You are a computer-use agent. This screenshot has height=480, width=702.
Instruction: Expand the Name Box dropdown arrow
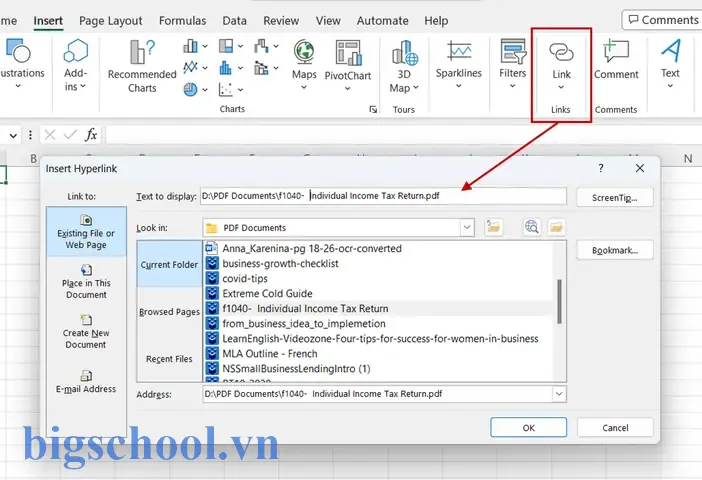13,135
